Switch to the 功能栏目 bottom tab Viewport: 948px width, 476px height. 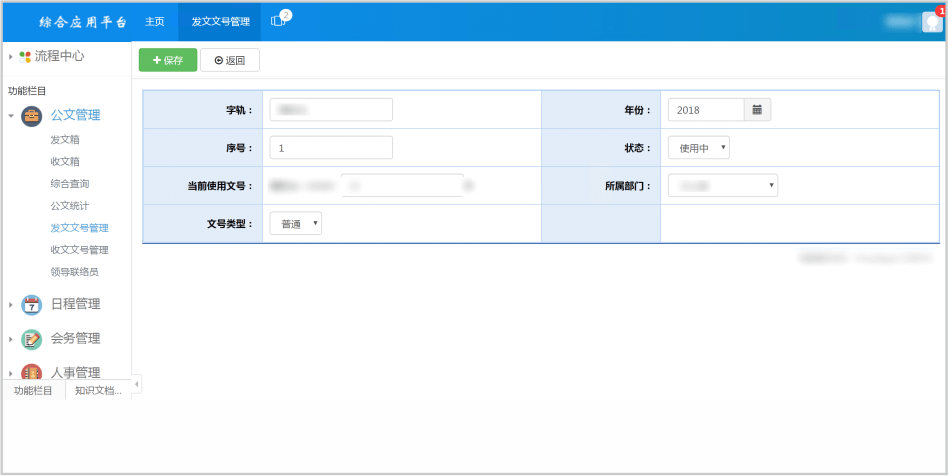point(33,391)
